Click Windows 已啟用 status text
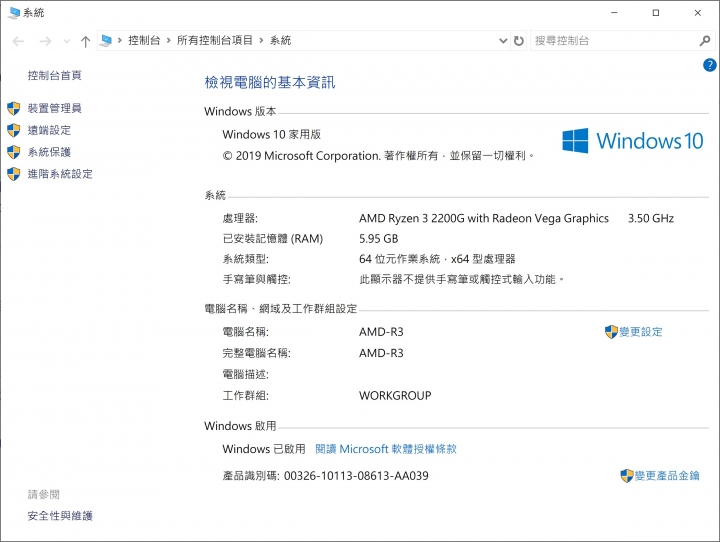Screen dimensions: 720x542 [x=264, y=449]
